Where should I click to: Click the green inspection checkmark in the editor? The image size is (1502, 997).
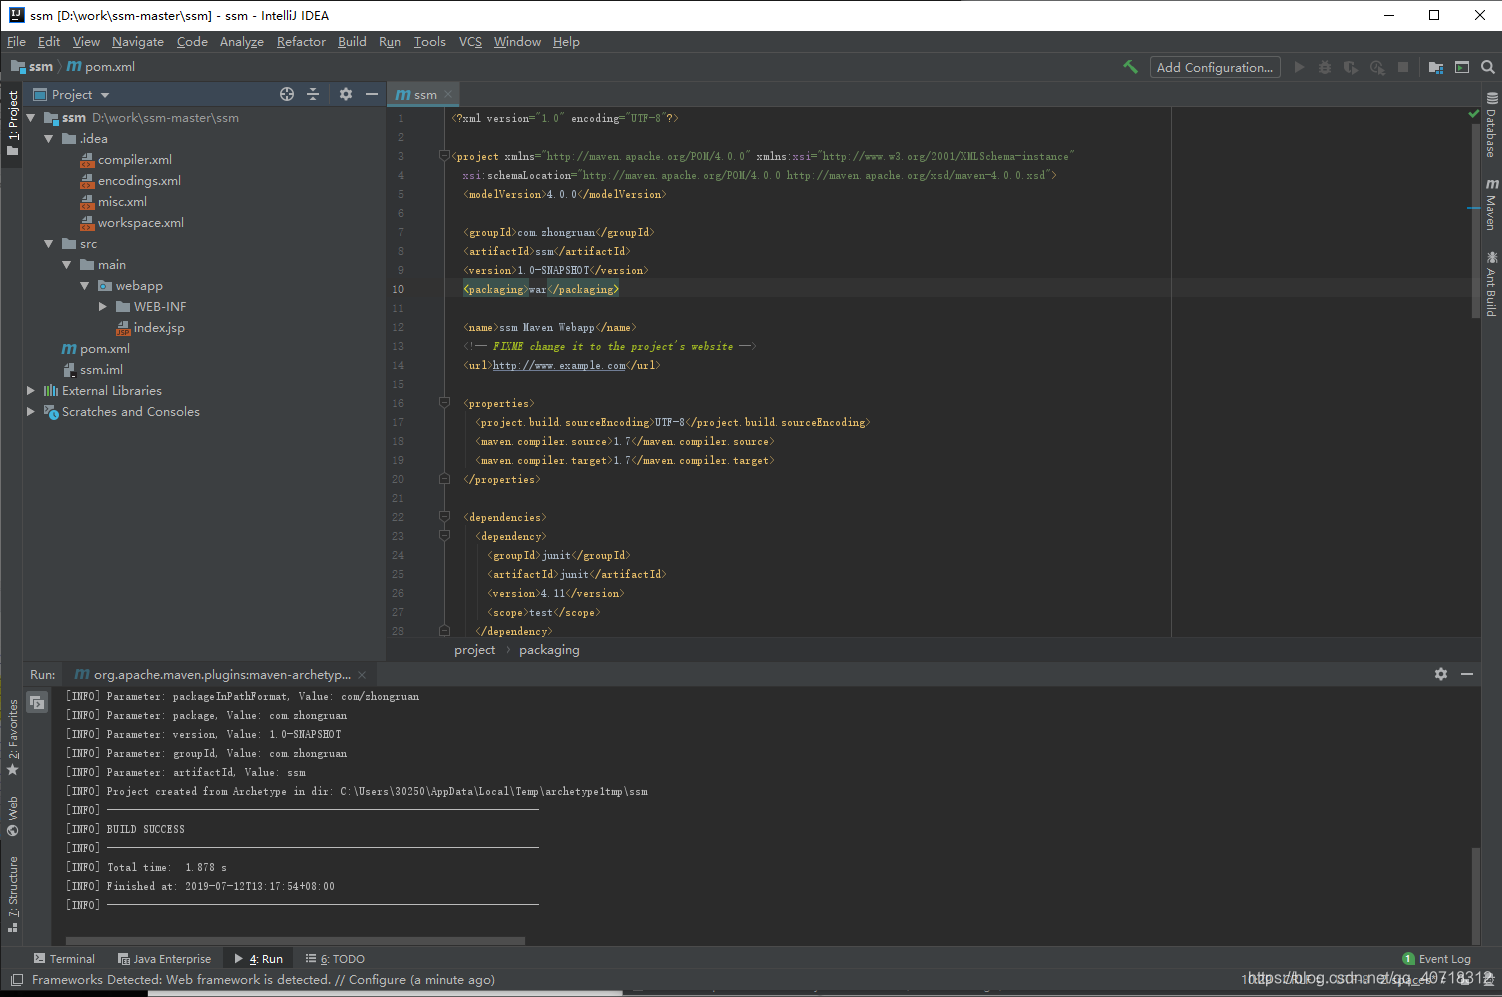[1473, 114]
